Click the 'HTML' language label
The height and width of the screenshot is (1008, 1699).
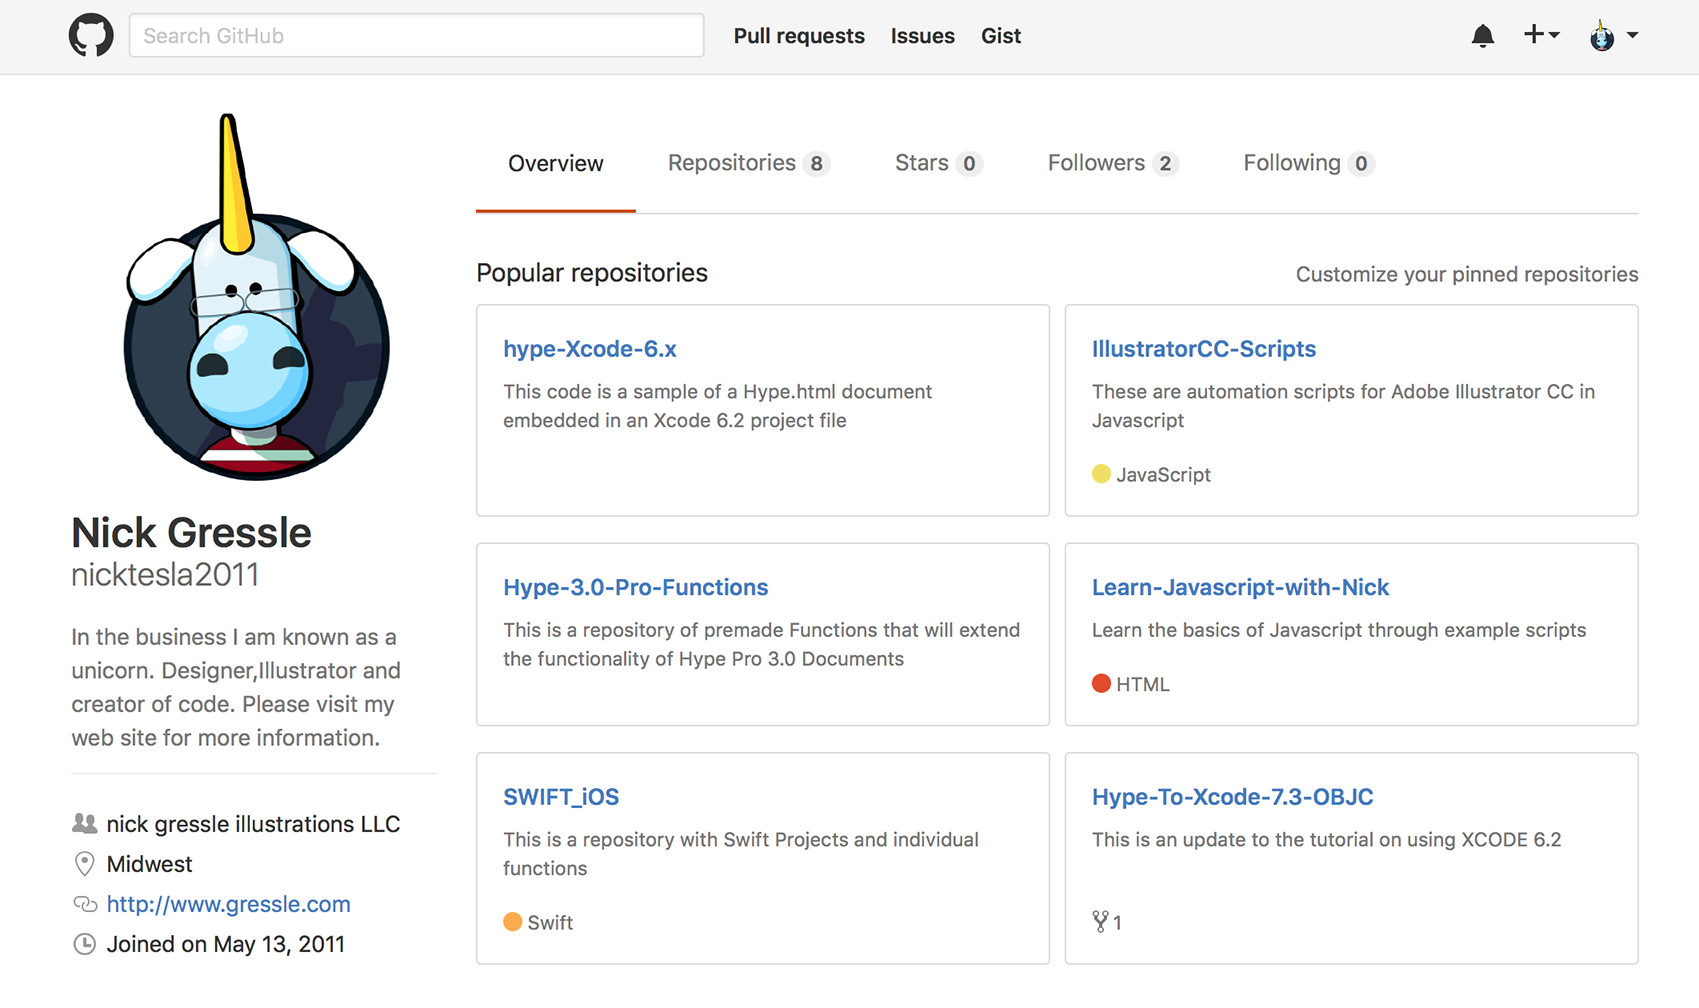pyautogui.click(x=1142, y=685)
